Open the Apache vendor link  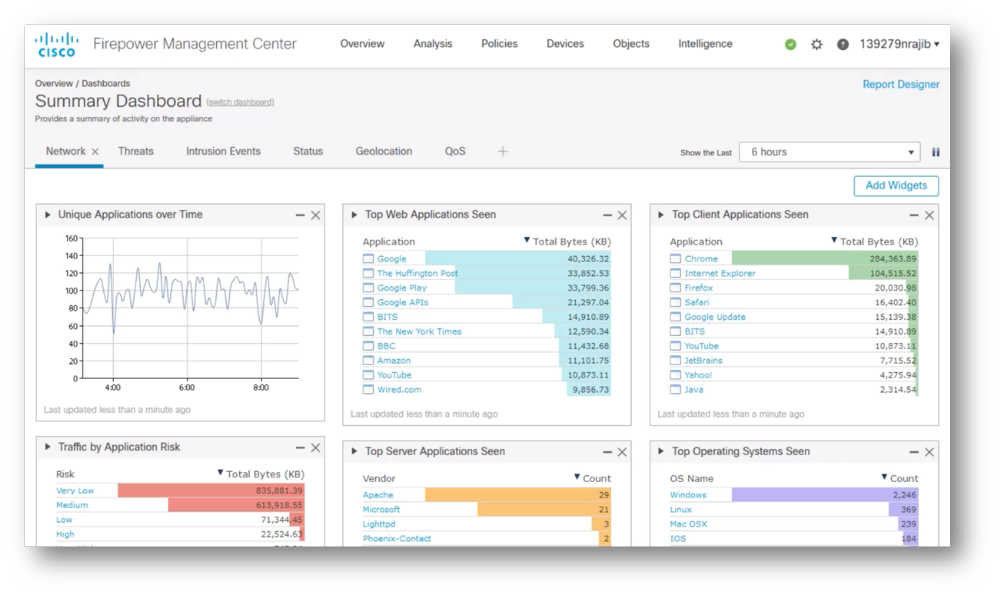378,495
